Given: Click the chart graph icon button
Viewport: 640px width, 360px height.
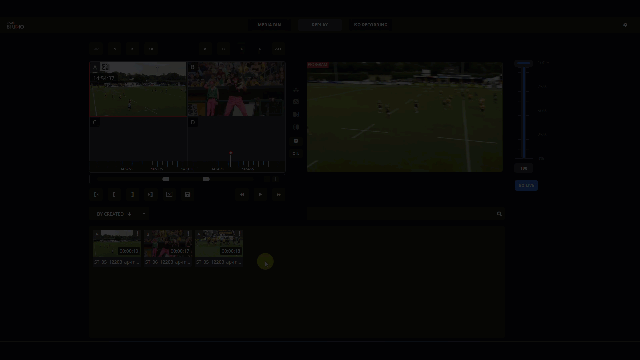Looking at the screenshot, I should point(169,195).
